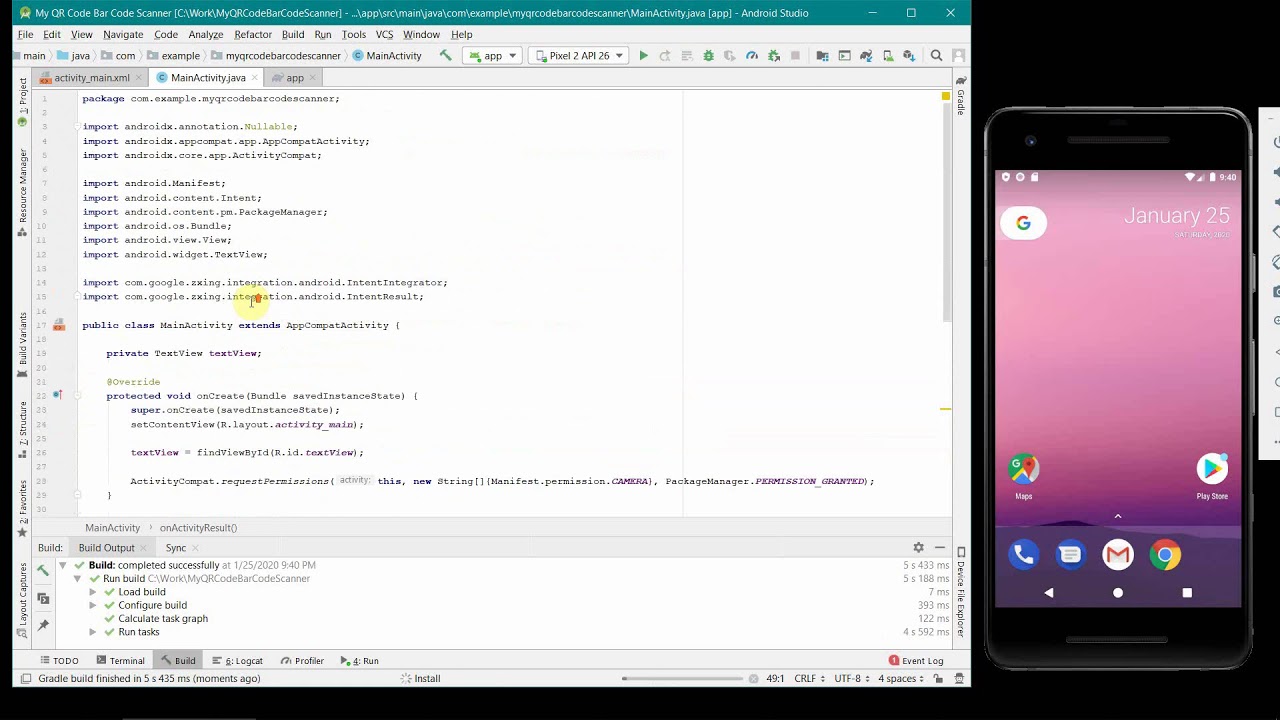Open the Profile app gauge icon
The width and height of the screenshot is (1280, 720).
pyautogui.click(x=752, y=56)
